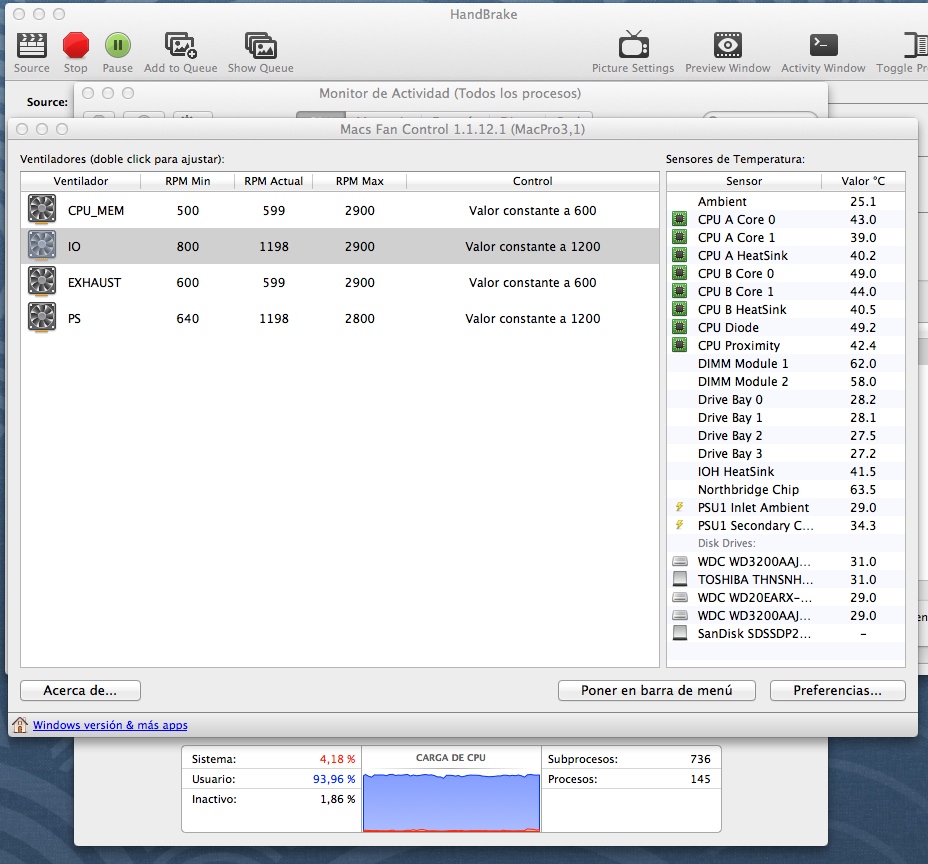The image size is (928, 864).
Task: Select Valor constante a 600 for CPU_MEM
Action: [533, 211]
